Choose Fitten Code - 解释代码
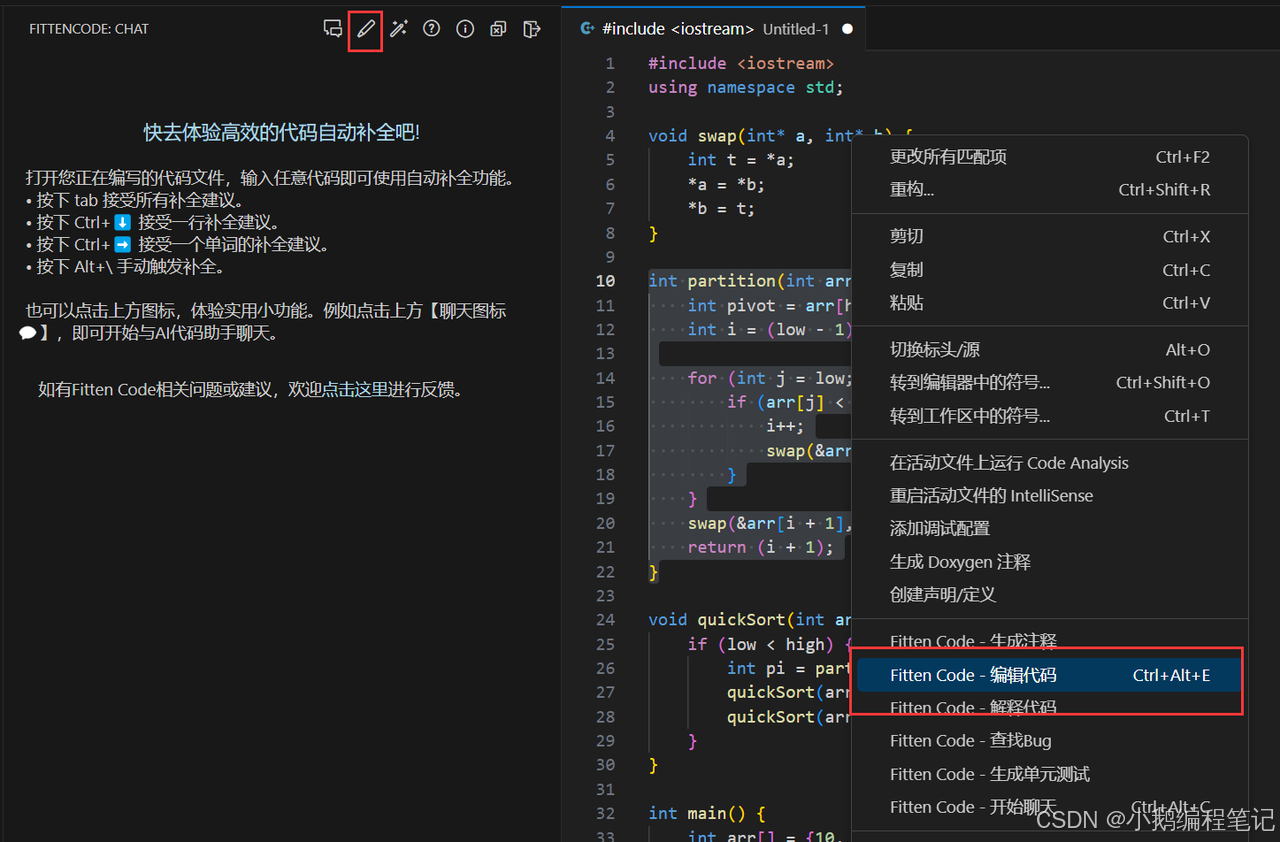This screenshot has width=1280, height=842. coord(1050,708)
